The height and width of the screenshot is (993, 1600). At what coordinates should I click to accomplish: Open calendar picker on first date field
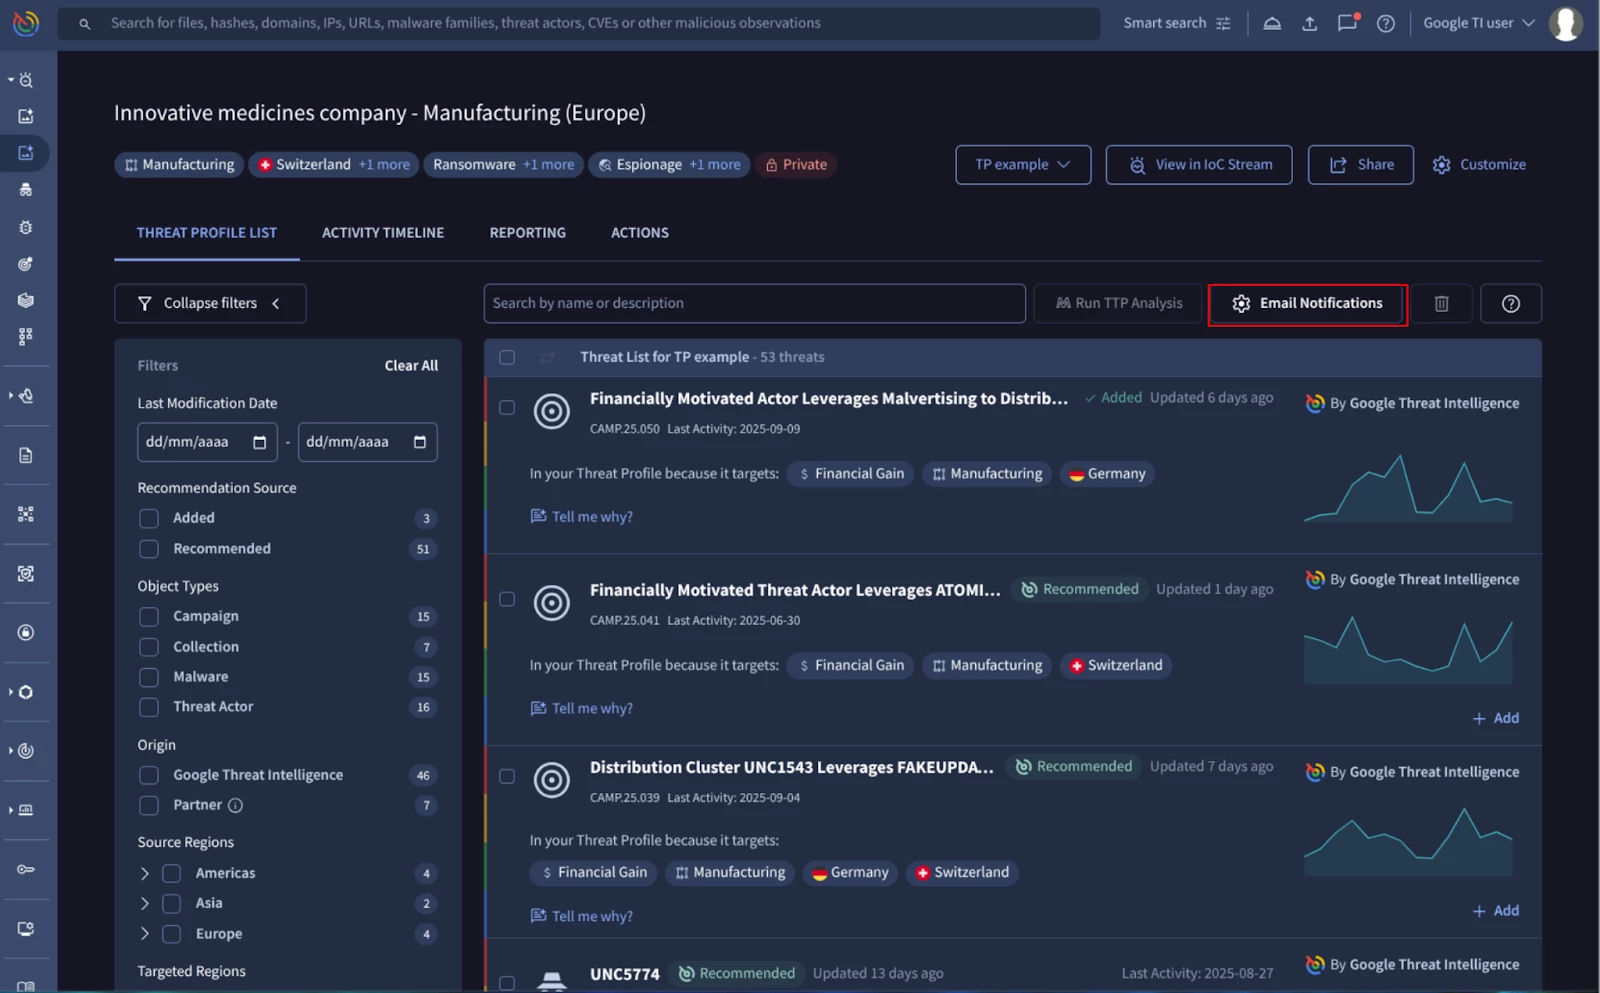click(x=259, y=442)
